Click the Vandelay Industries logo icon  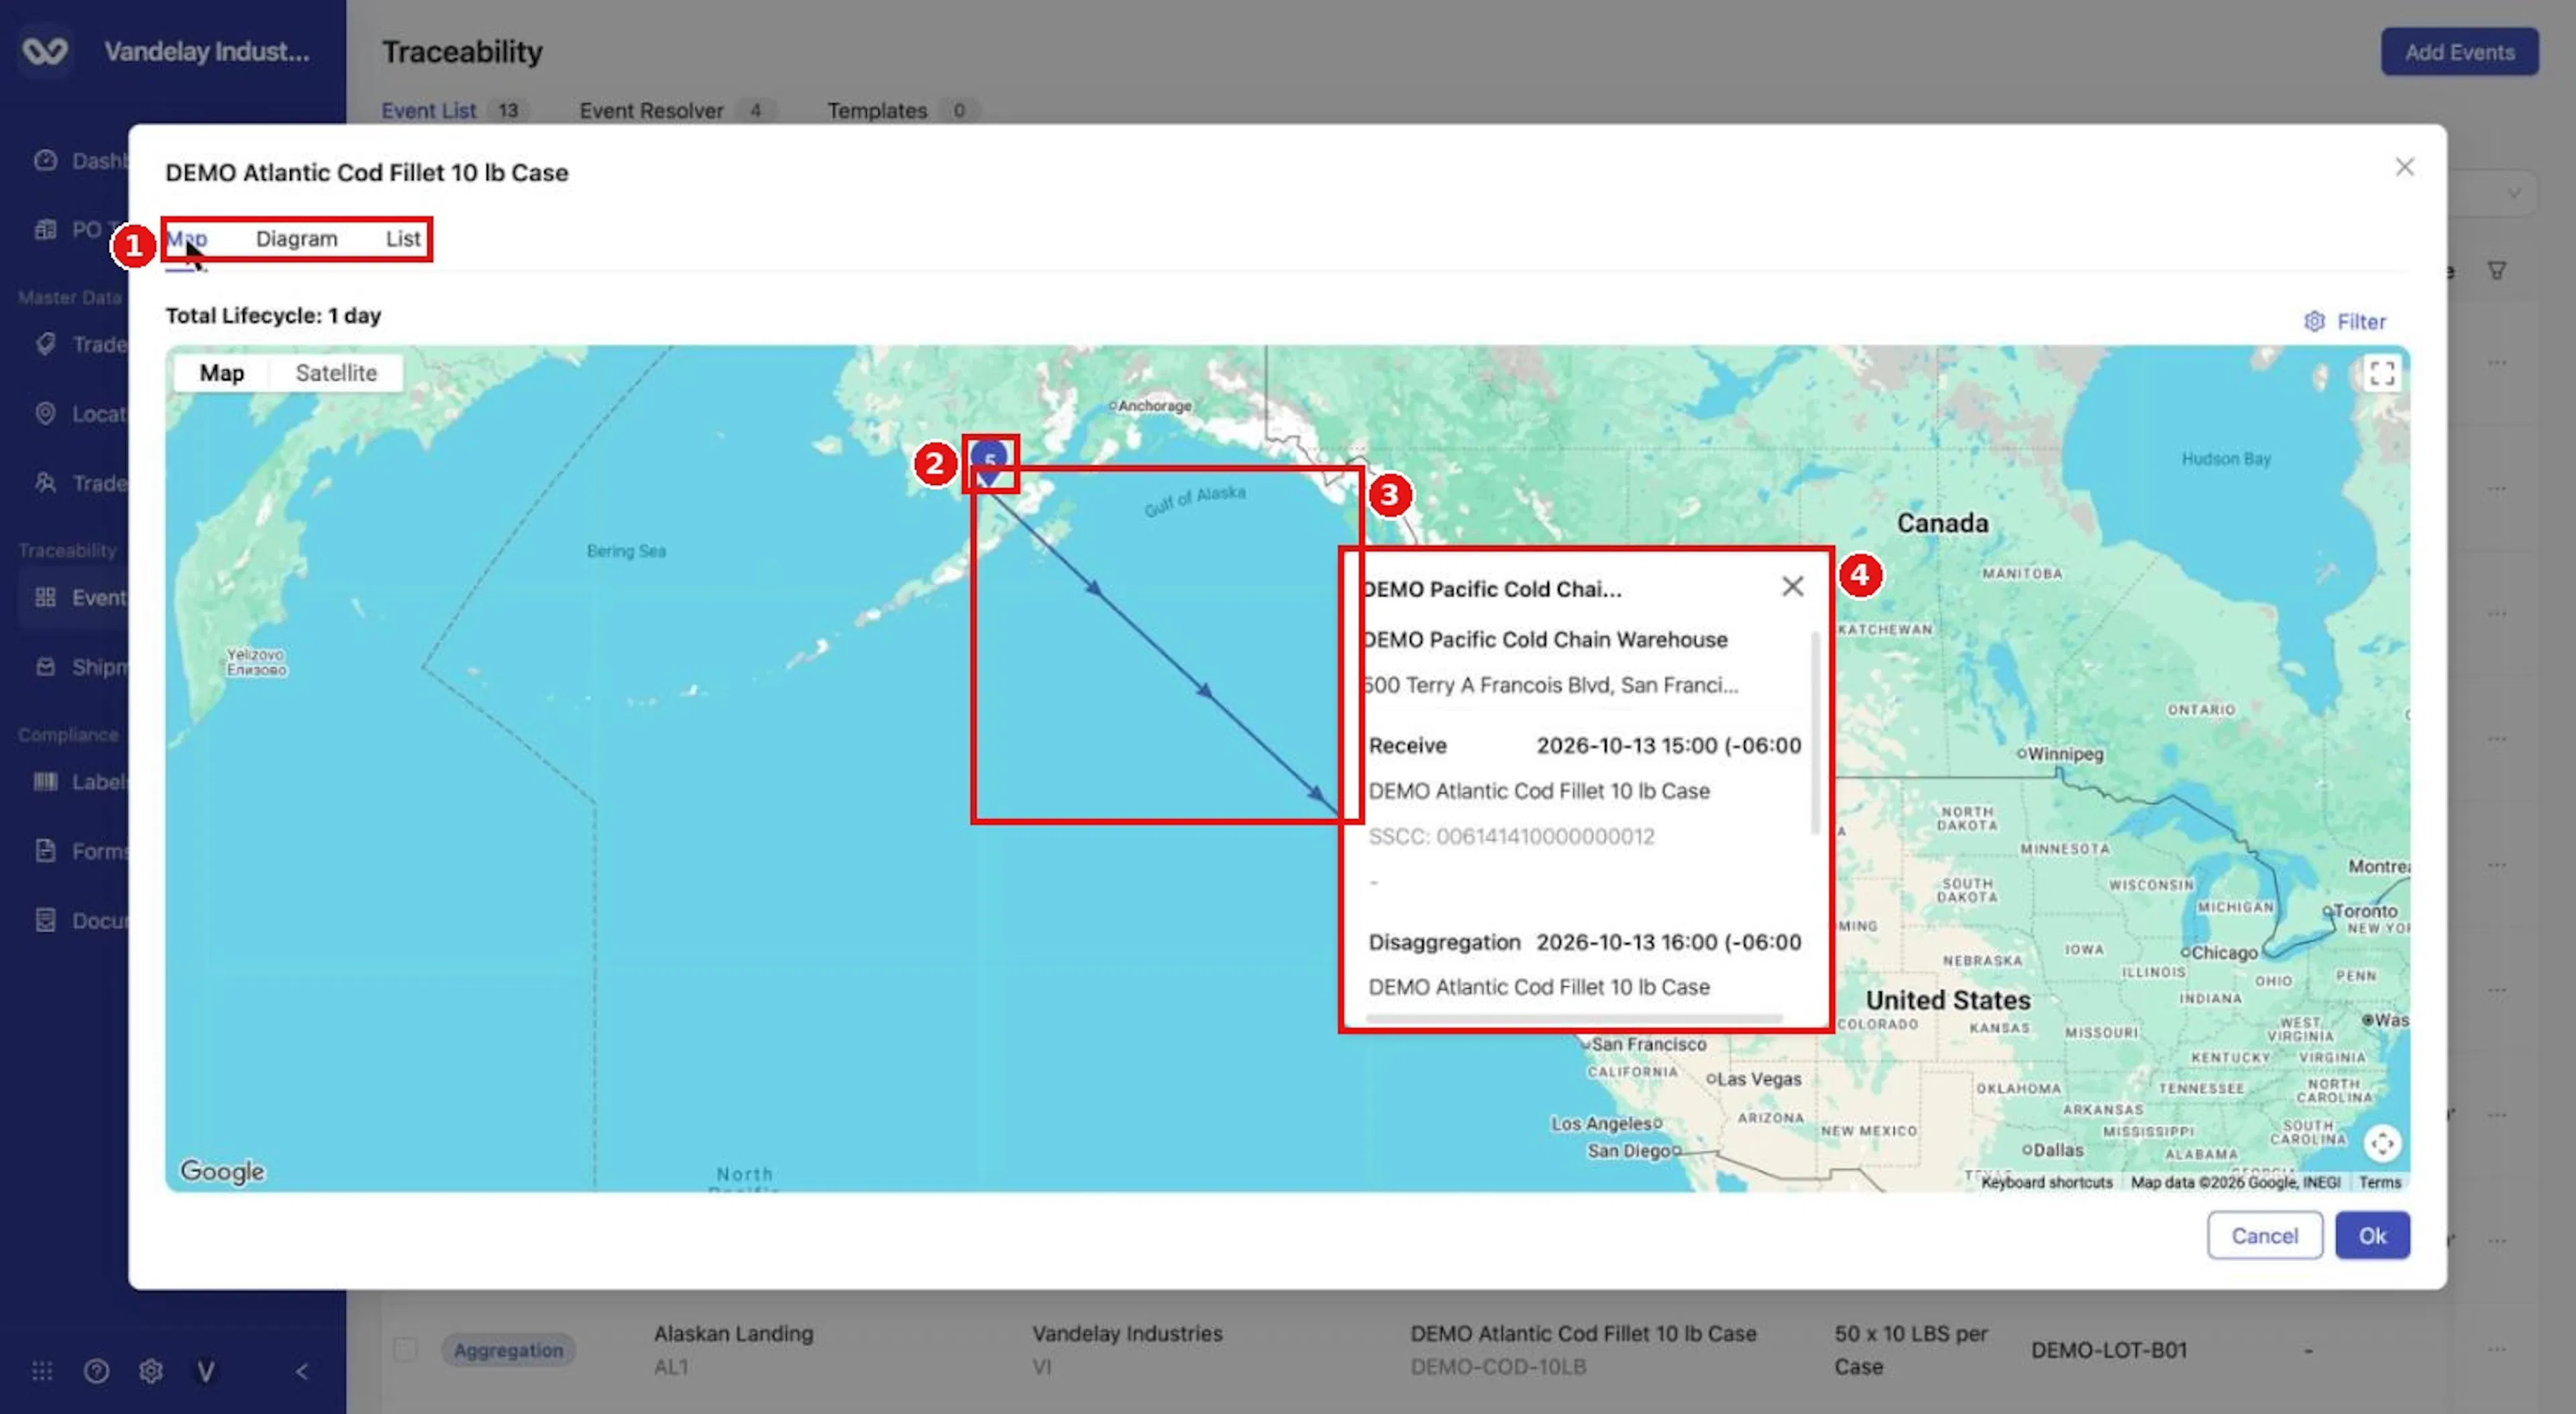pos(46,51)
